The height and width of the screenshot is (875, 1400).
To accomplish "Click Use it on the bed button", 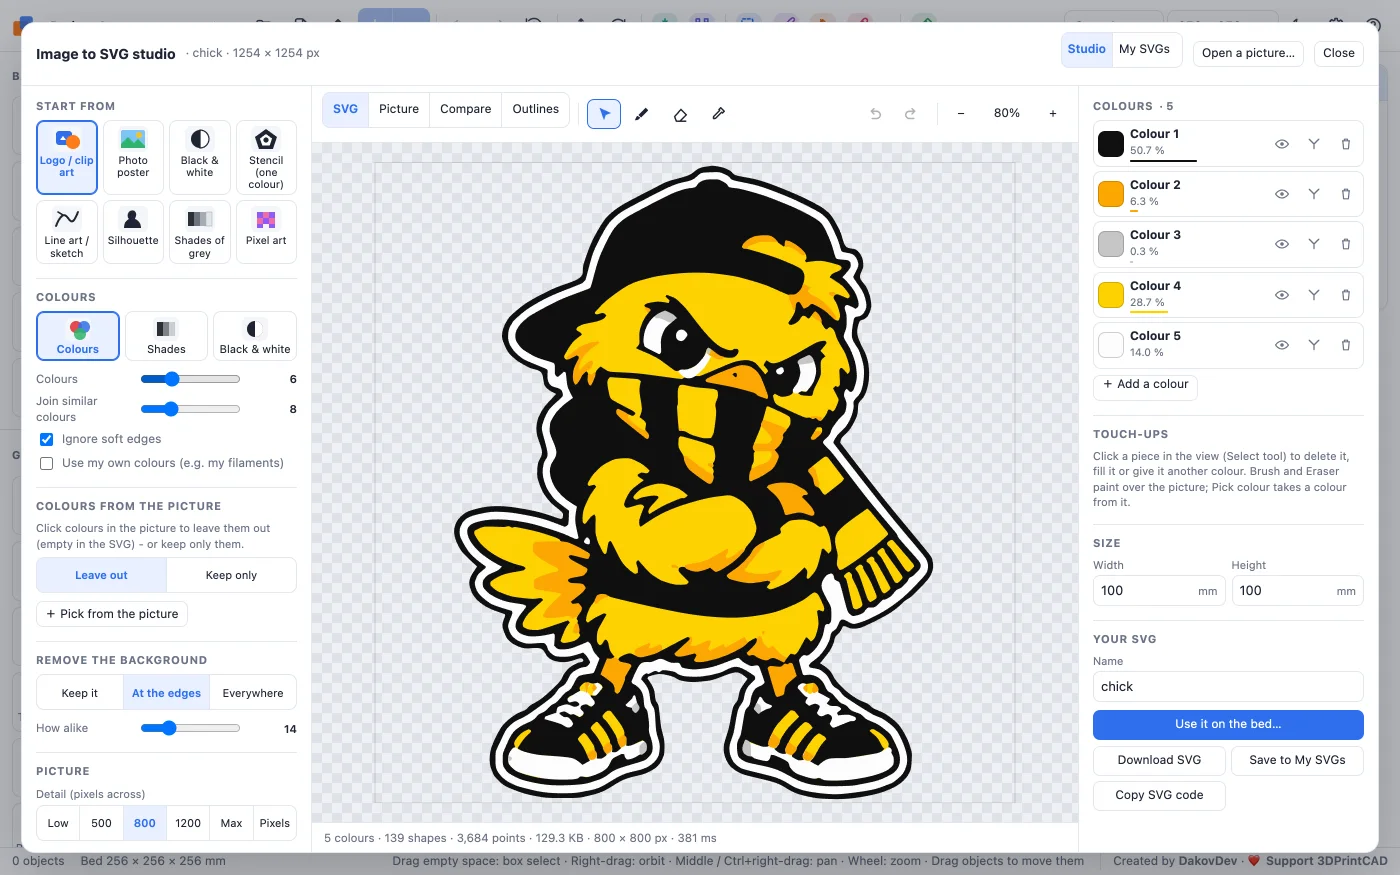I will point(1228,725).
